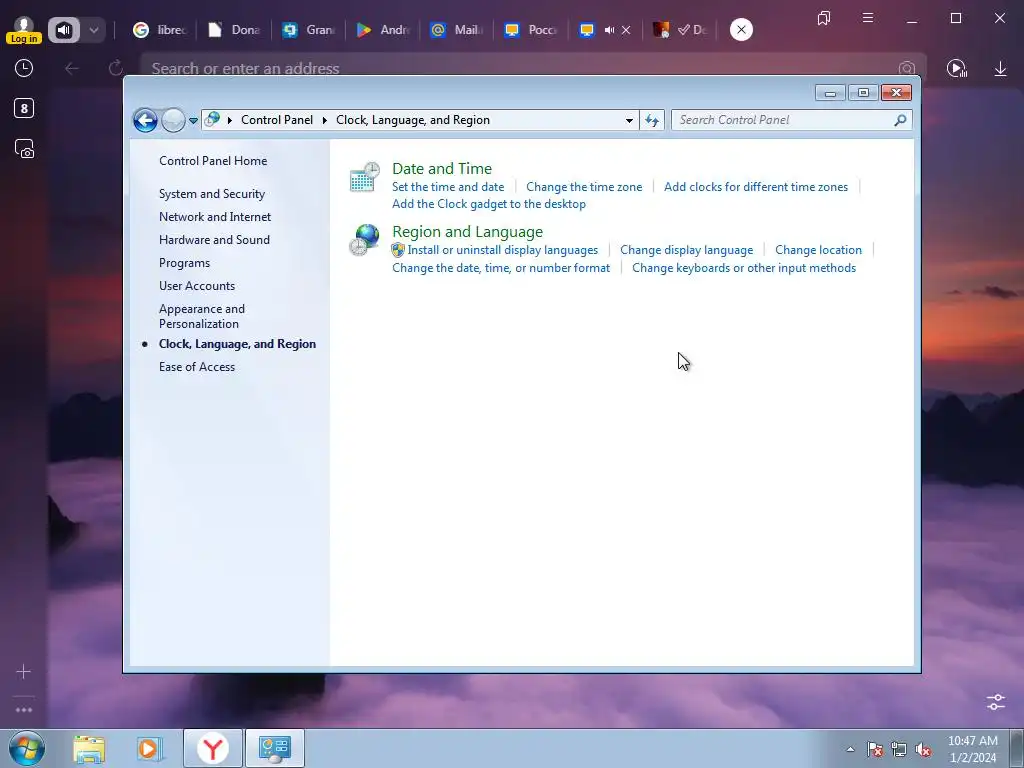Open the Region and Language heading
The image size is (1024, 768).
point(467,232)
